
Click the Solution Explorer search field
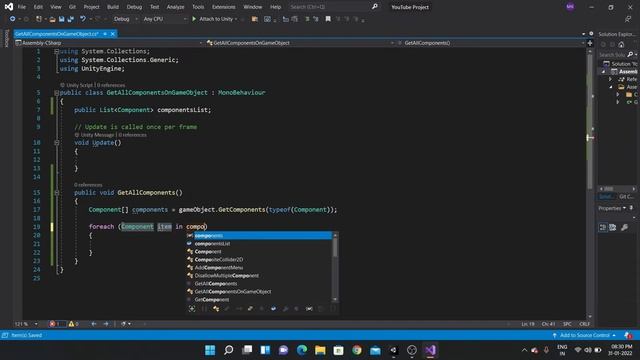[612, 55]
